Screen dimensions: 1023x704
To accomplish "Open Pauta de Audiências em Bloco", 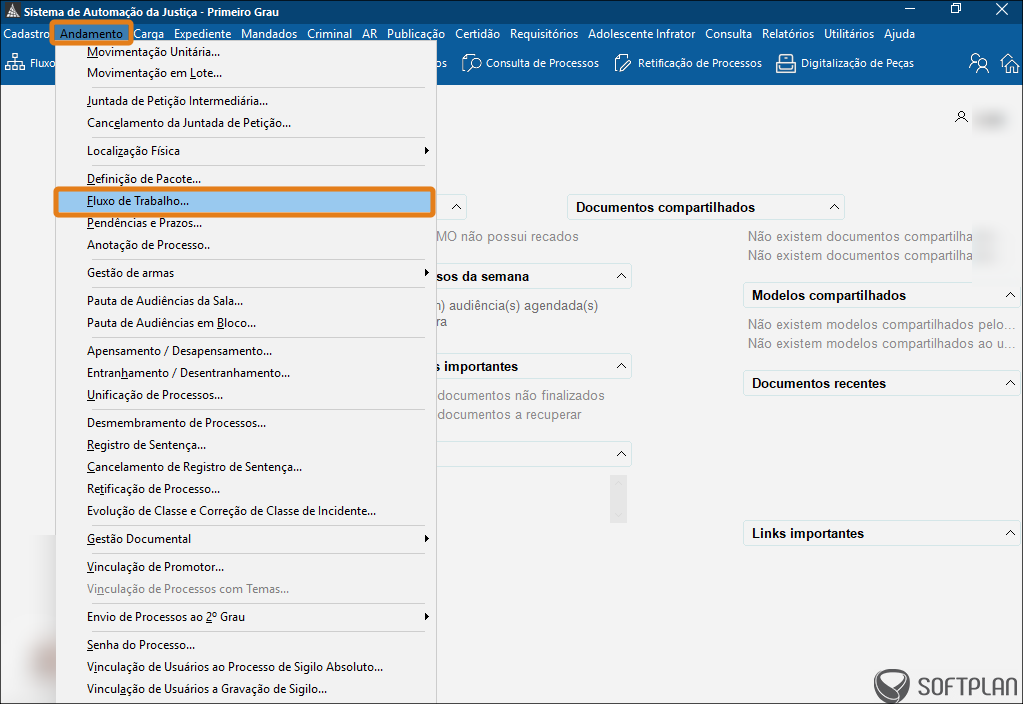I will (245, 323).
